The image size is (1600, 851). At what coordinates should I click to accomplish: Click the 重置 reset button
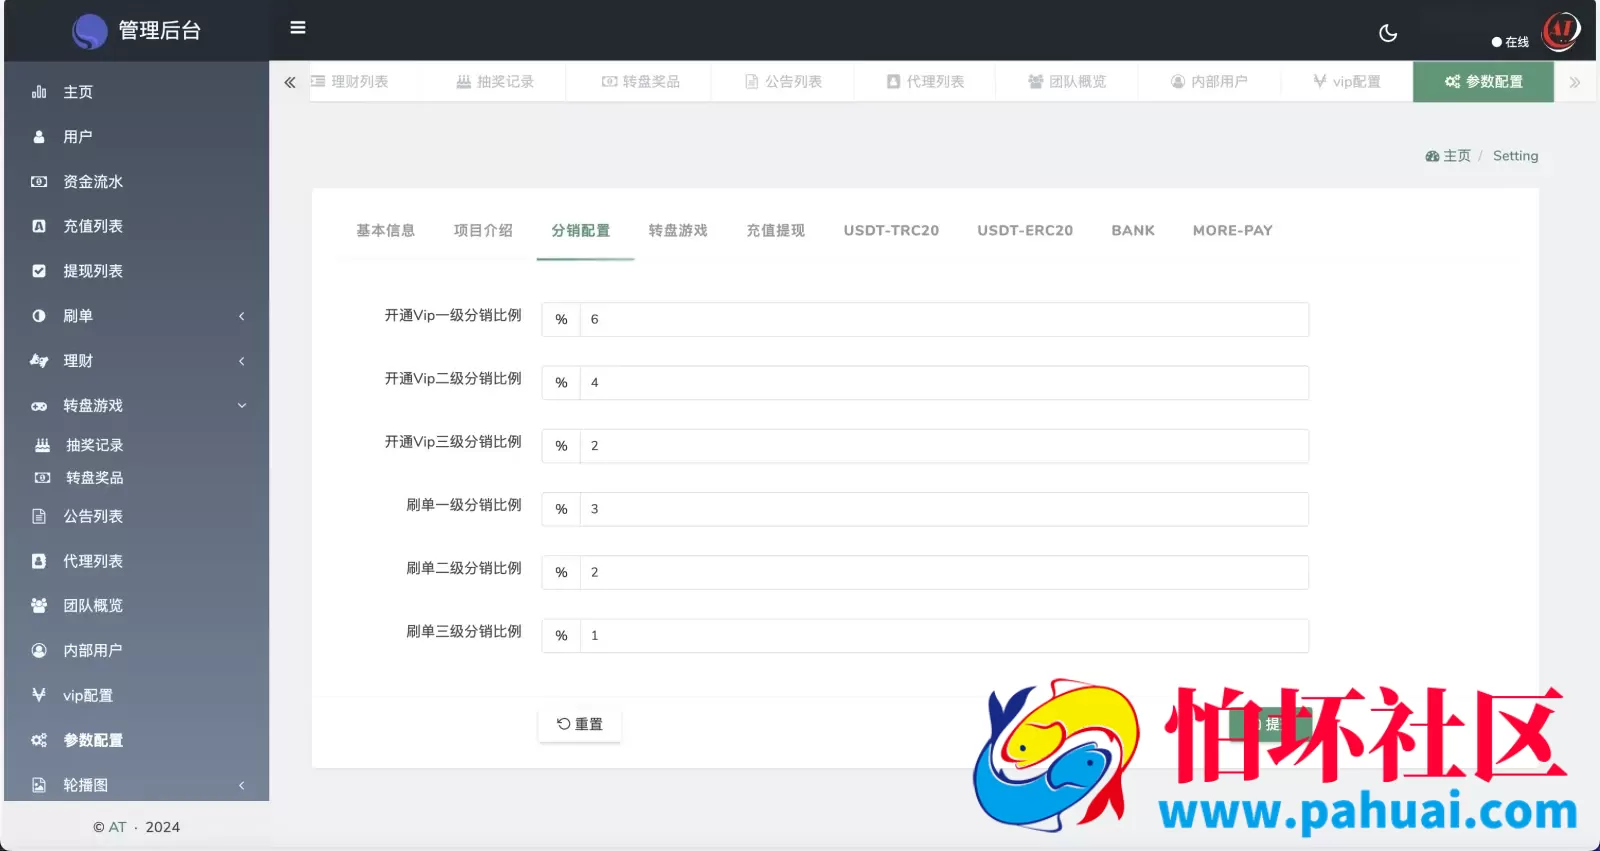[580, 725]
